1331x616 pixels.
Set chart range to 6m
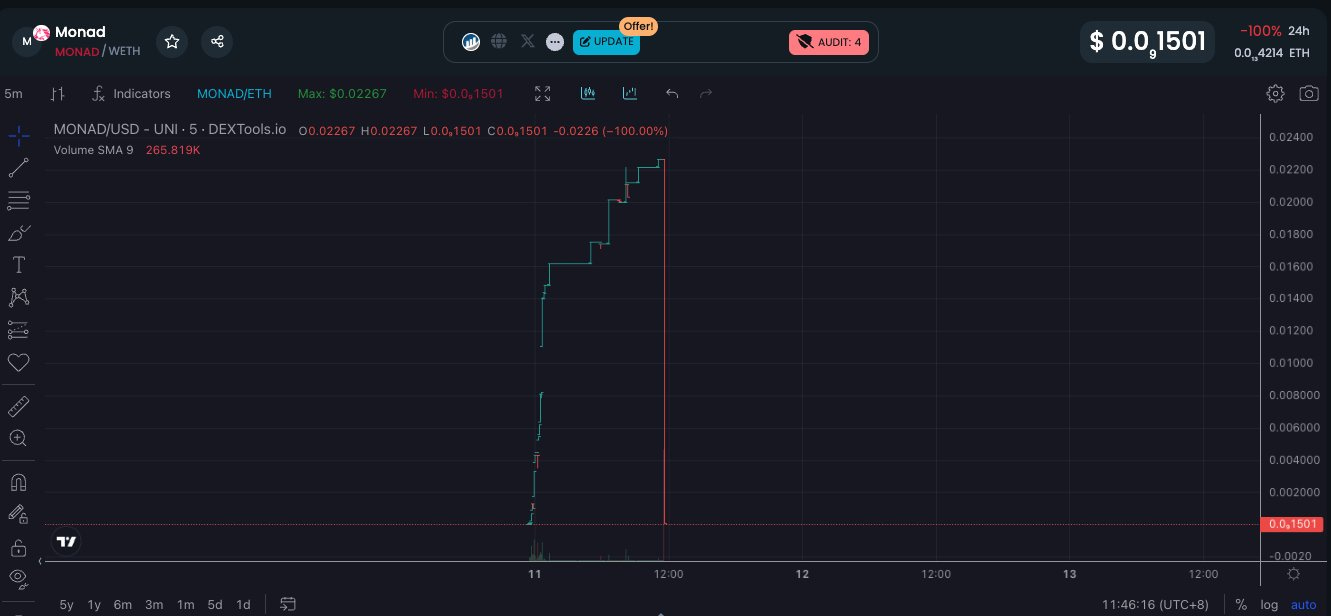122,604
